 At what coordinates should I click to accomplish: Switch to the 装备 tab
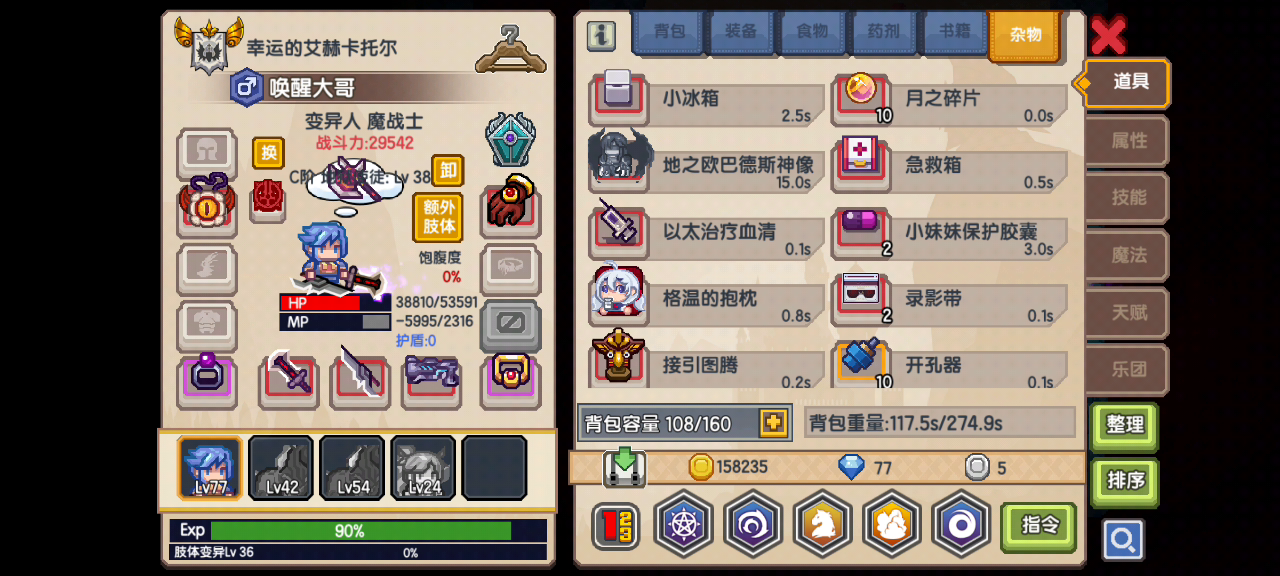click(741, 32)
